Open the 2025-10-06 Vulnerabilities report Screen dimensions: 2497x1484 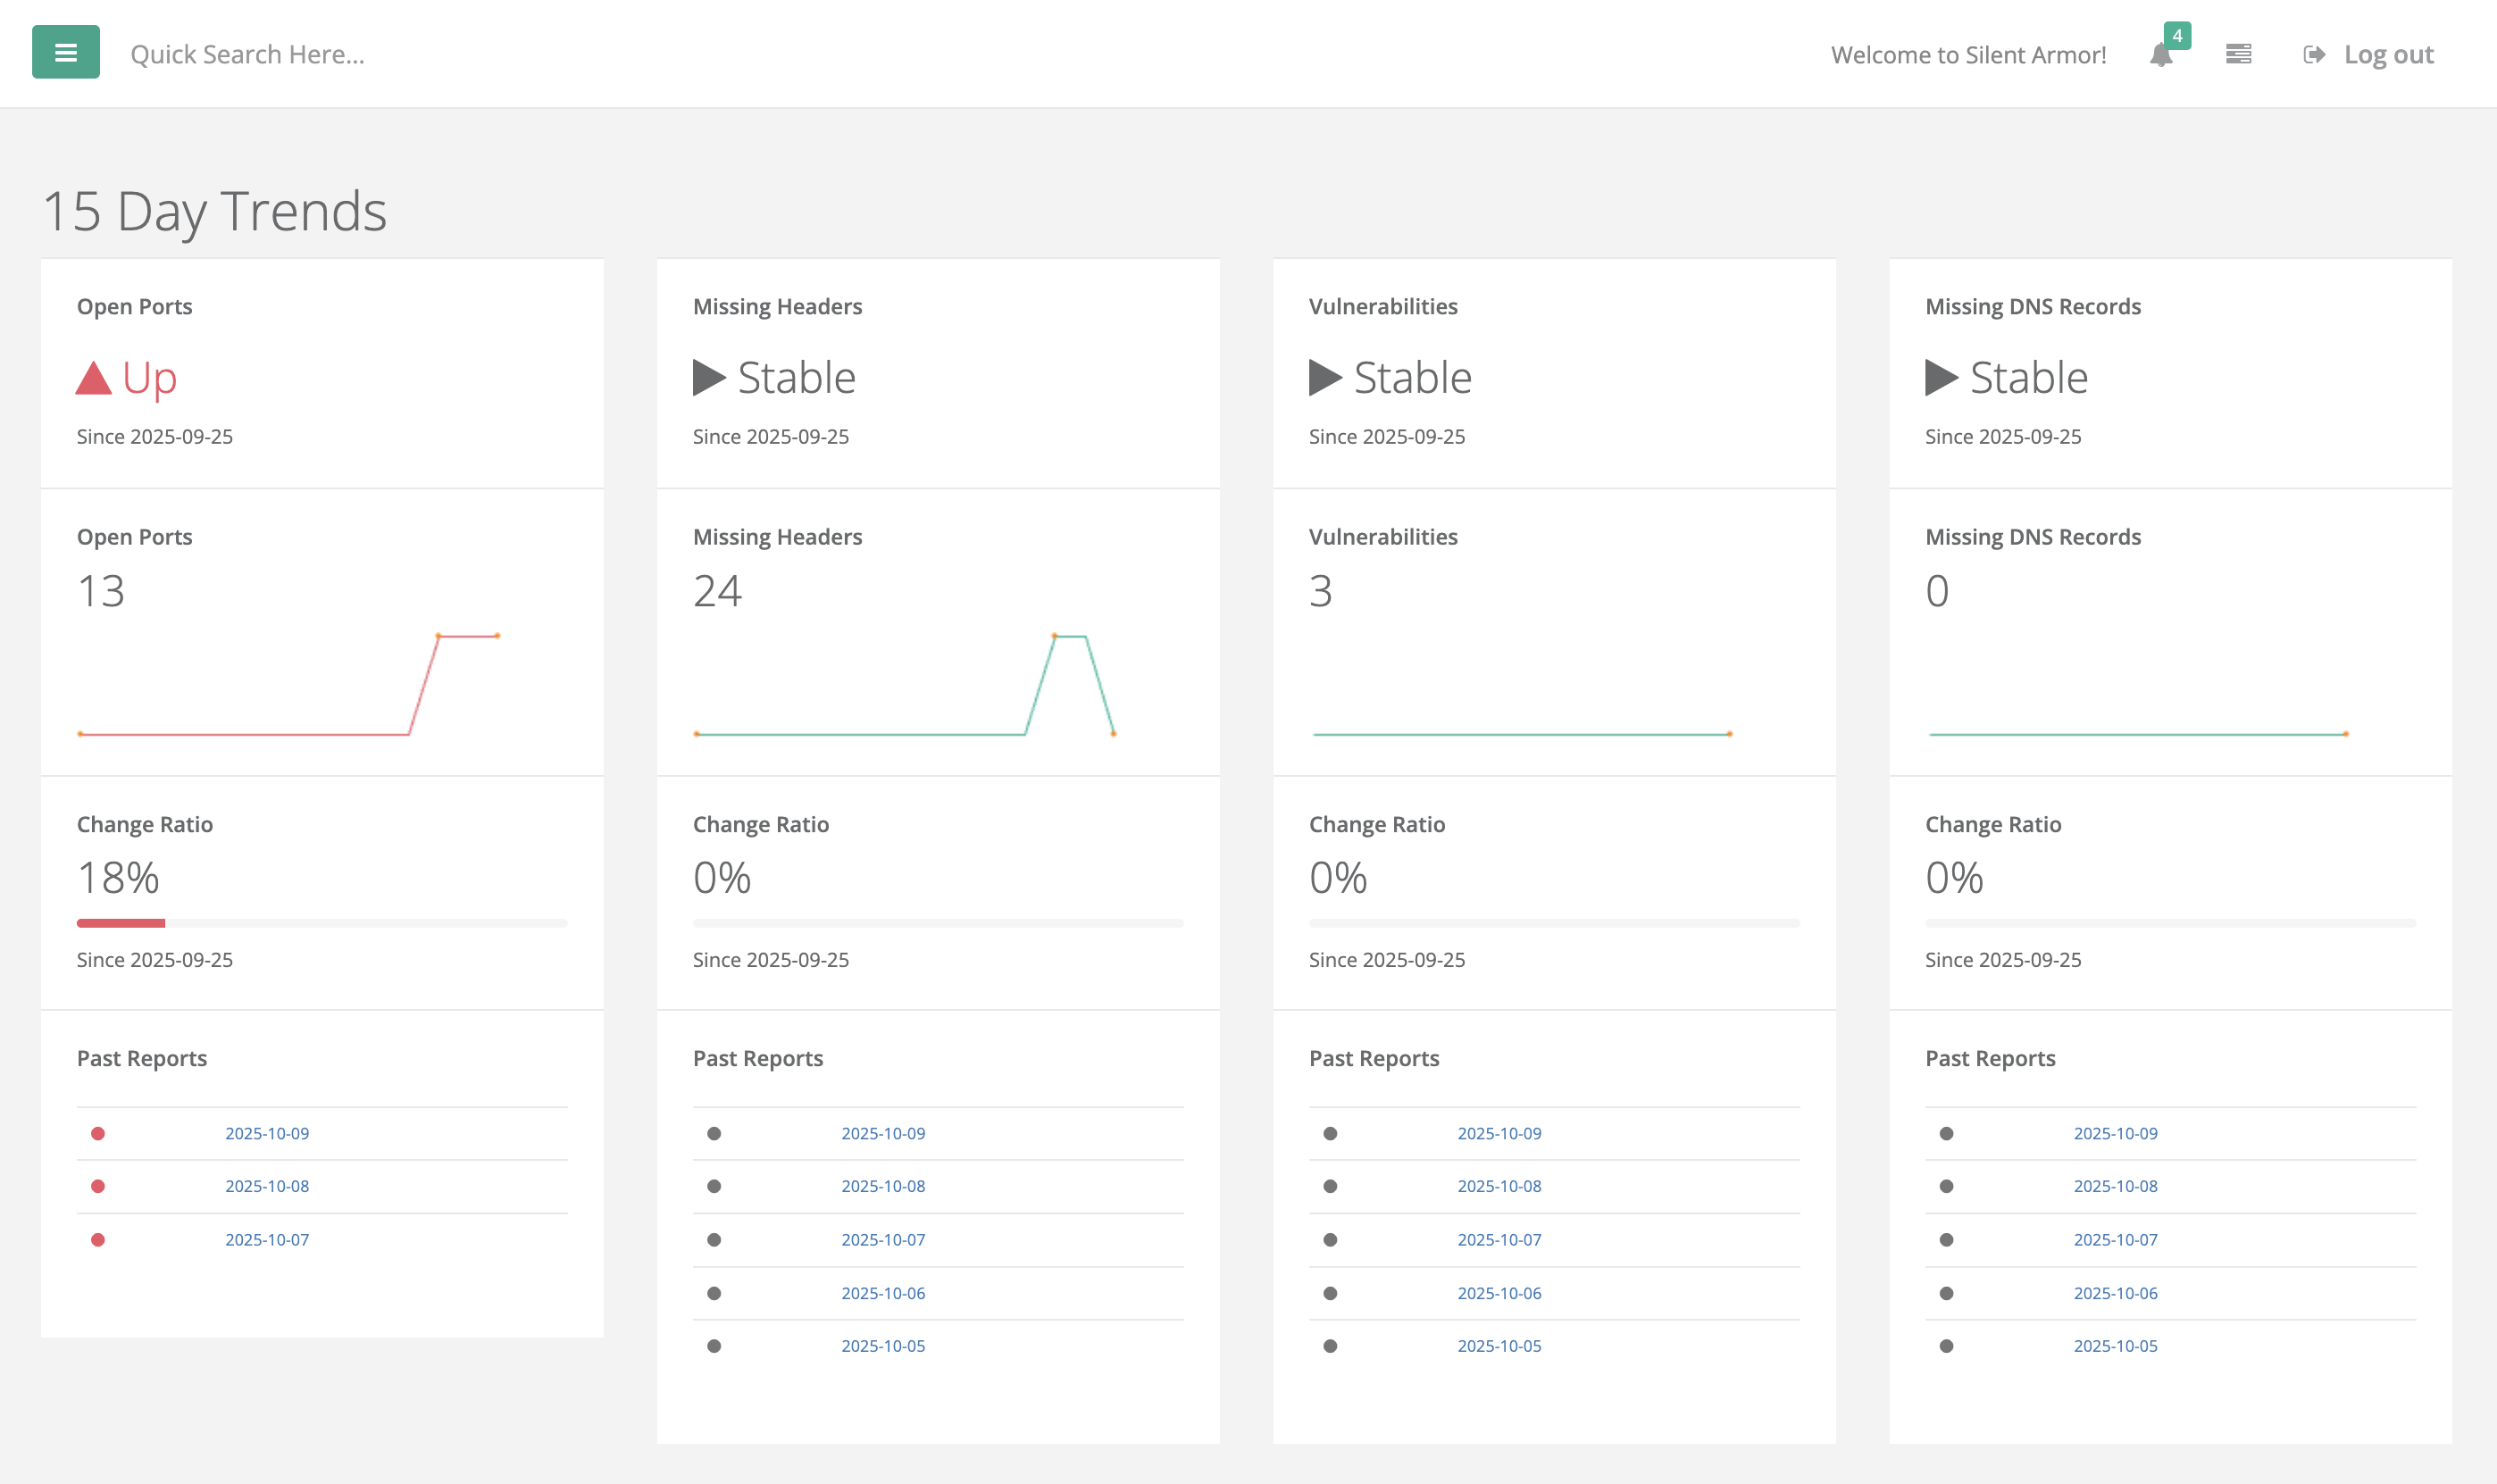(1499, 1292)
